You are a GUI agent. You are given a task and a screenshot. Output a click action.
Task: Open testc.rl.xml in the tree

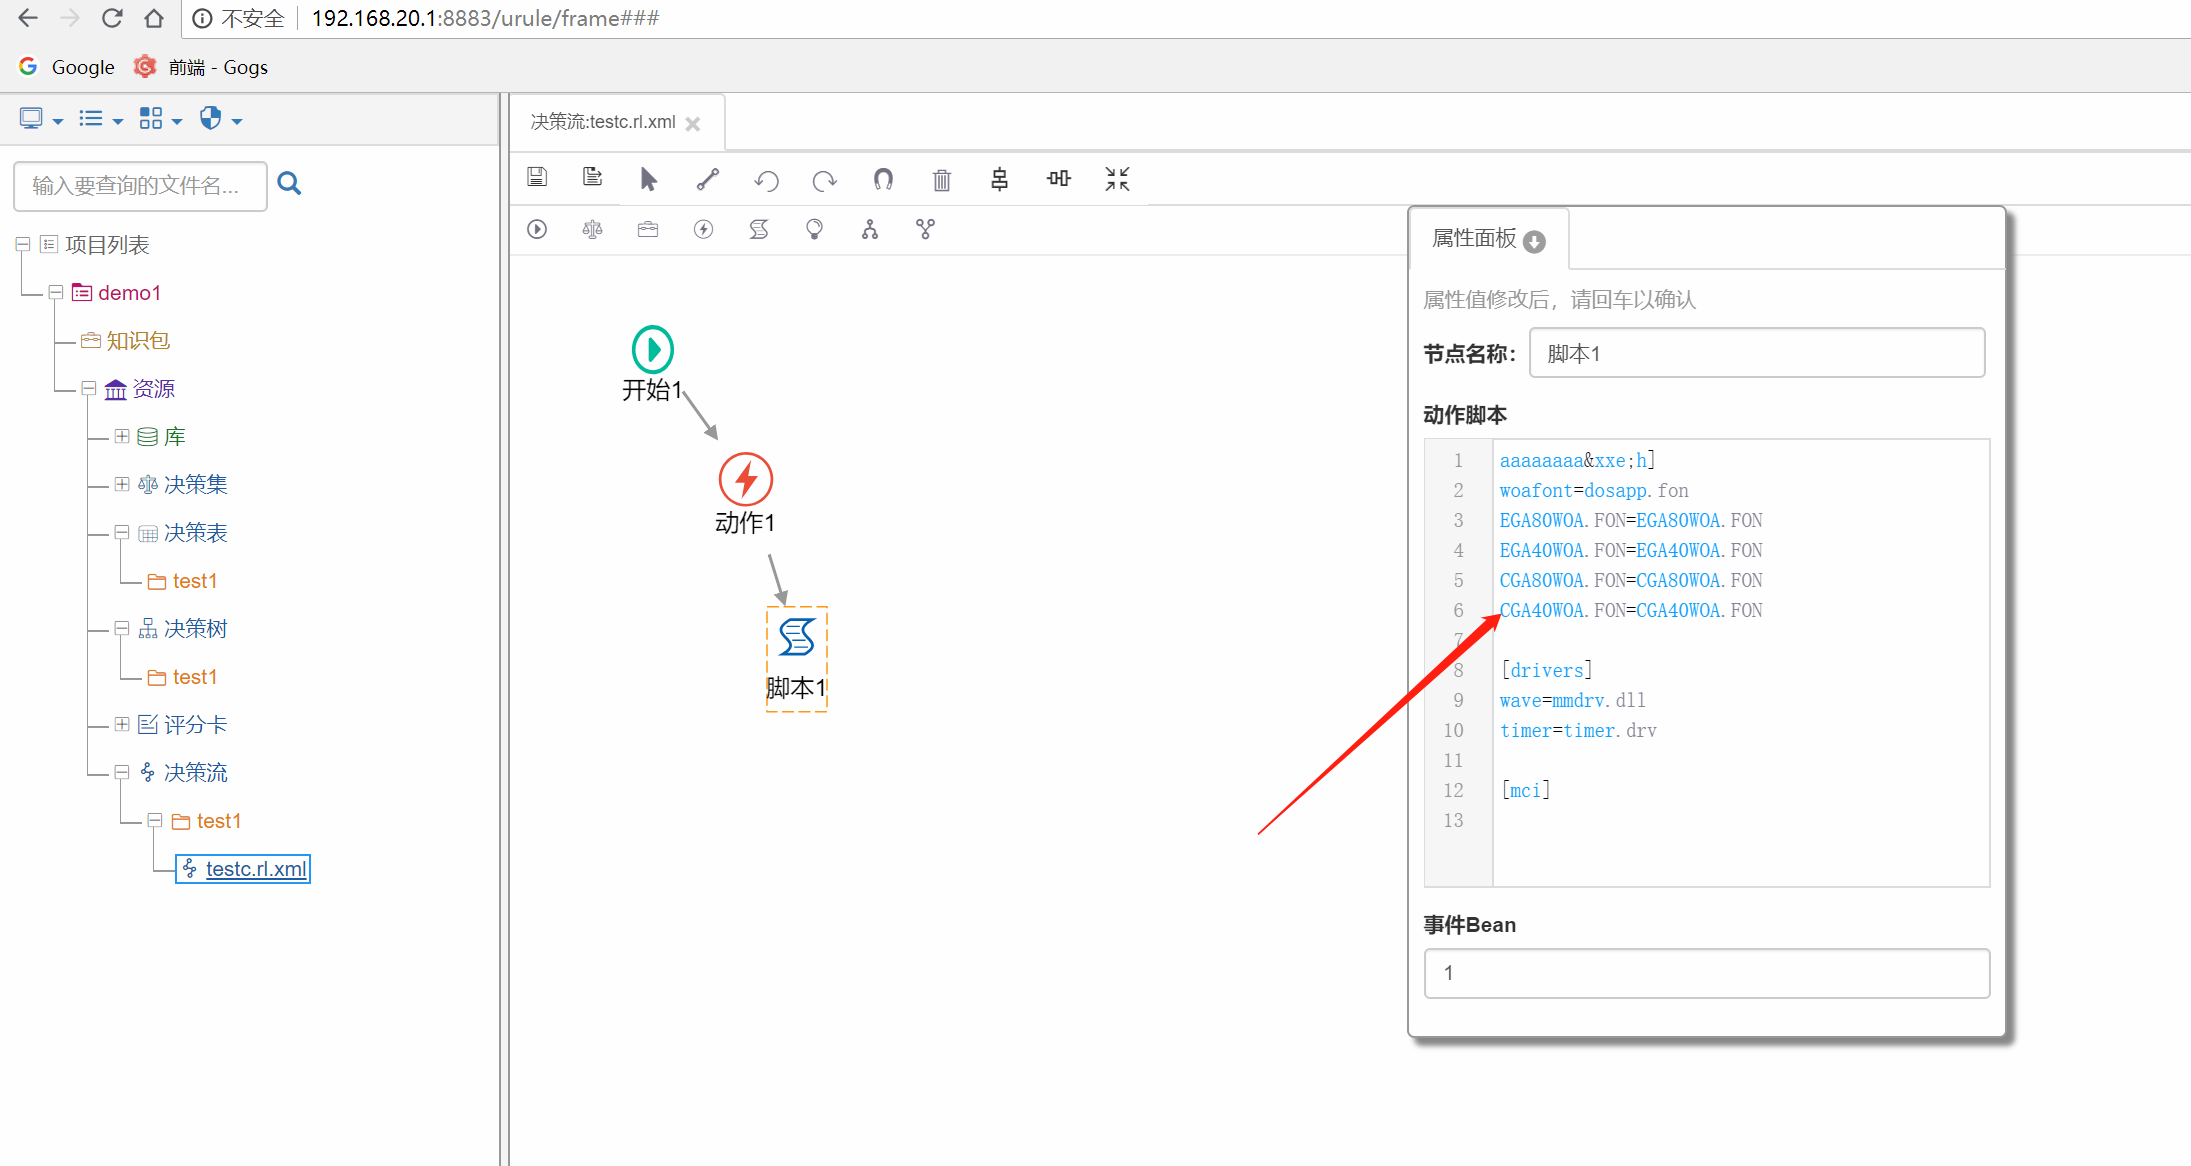[255, 869]
